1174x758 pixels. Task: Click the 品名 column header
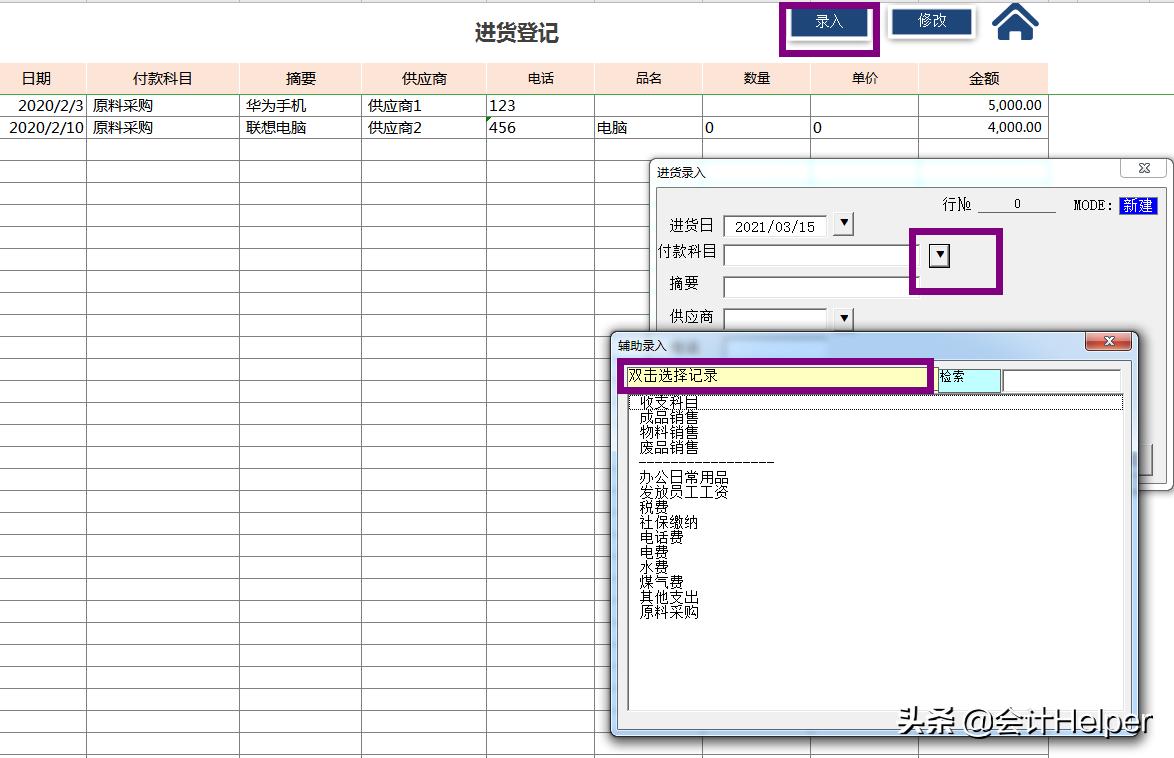tap(646, 77)
